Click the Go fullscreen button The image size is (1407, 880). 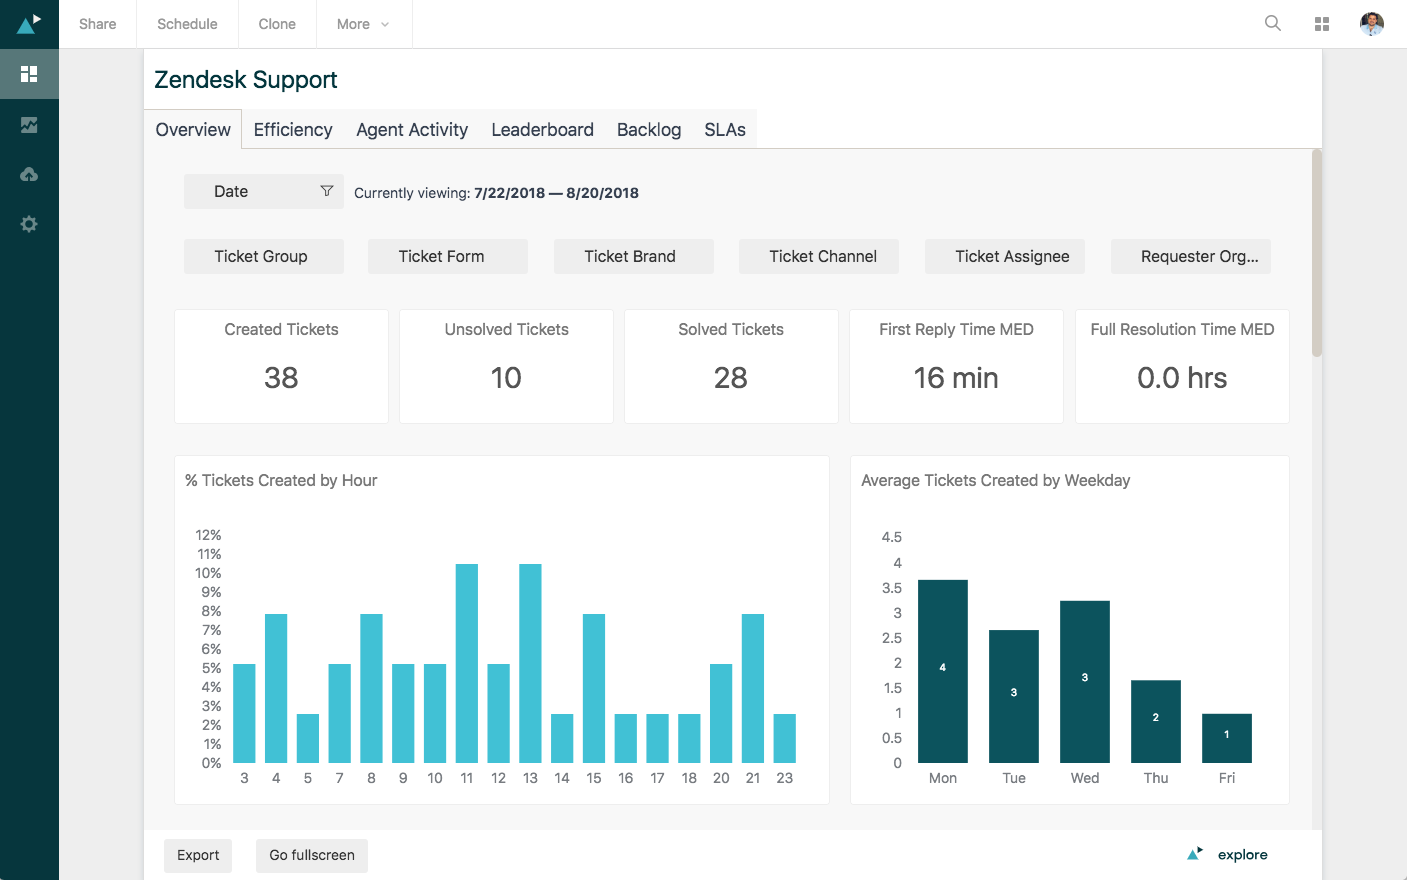[x=312, y=855]
